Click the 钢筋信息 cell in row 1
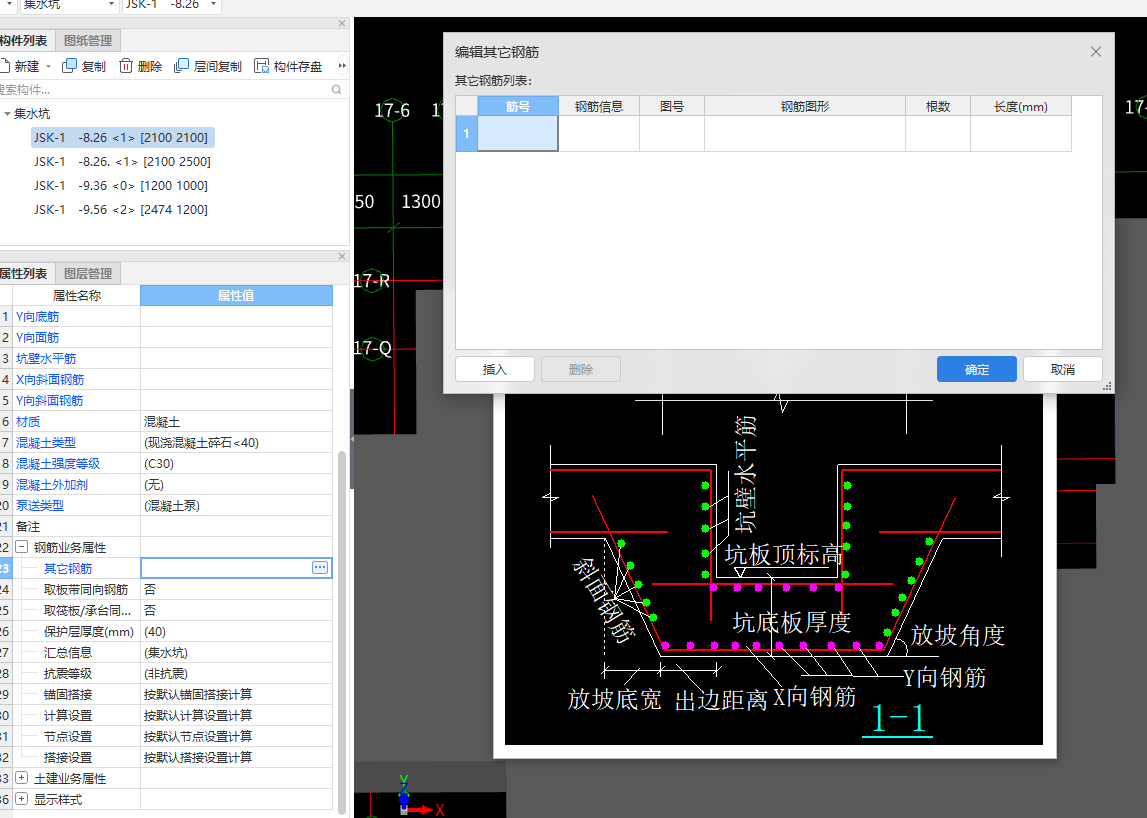Viewport: 1147px width, 818px height. (x=599, y=134)
